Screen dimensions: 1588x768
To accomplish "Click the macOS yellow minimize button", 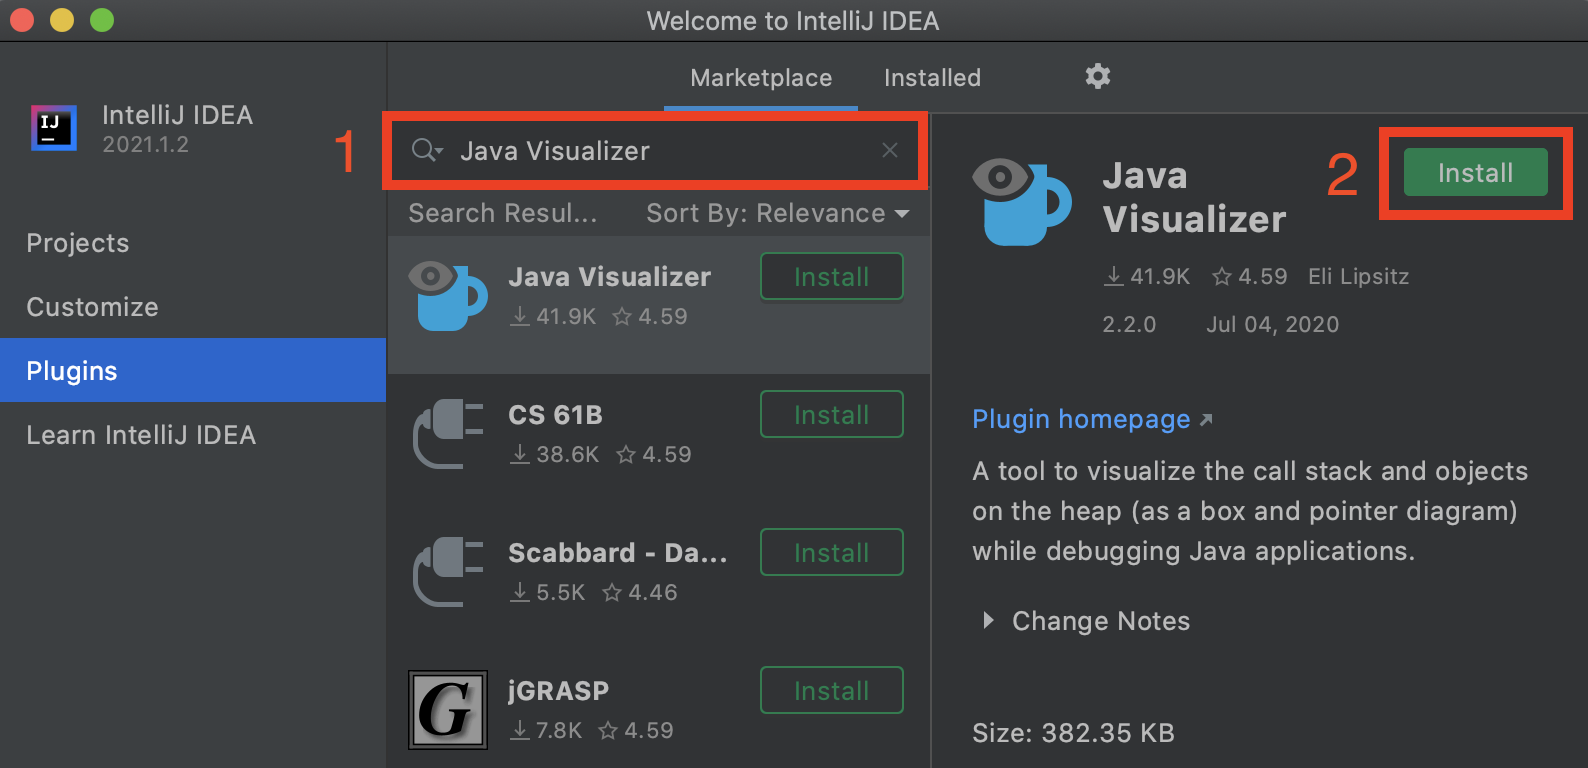I will pos(62,20).
